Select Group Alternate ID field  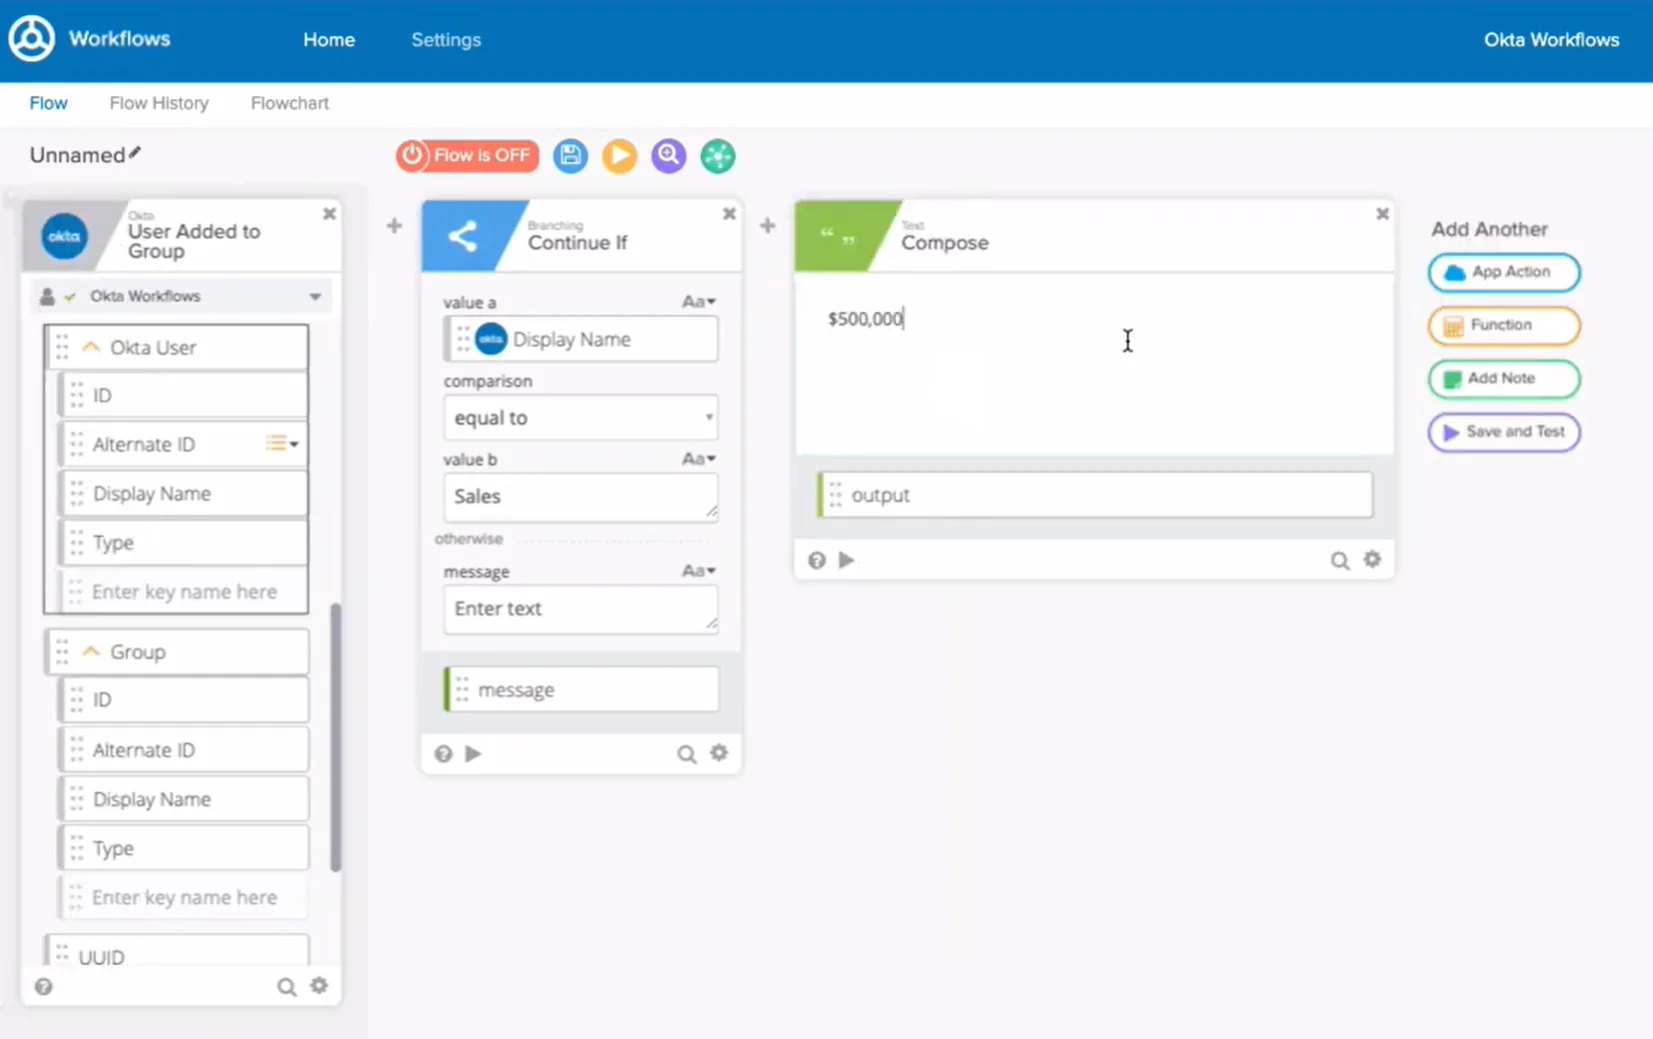[183, 750]
